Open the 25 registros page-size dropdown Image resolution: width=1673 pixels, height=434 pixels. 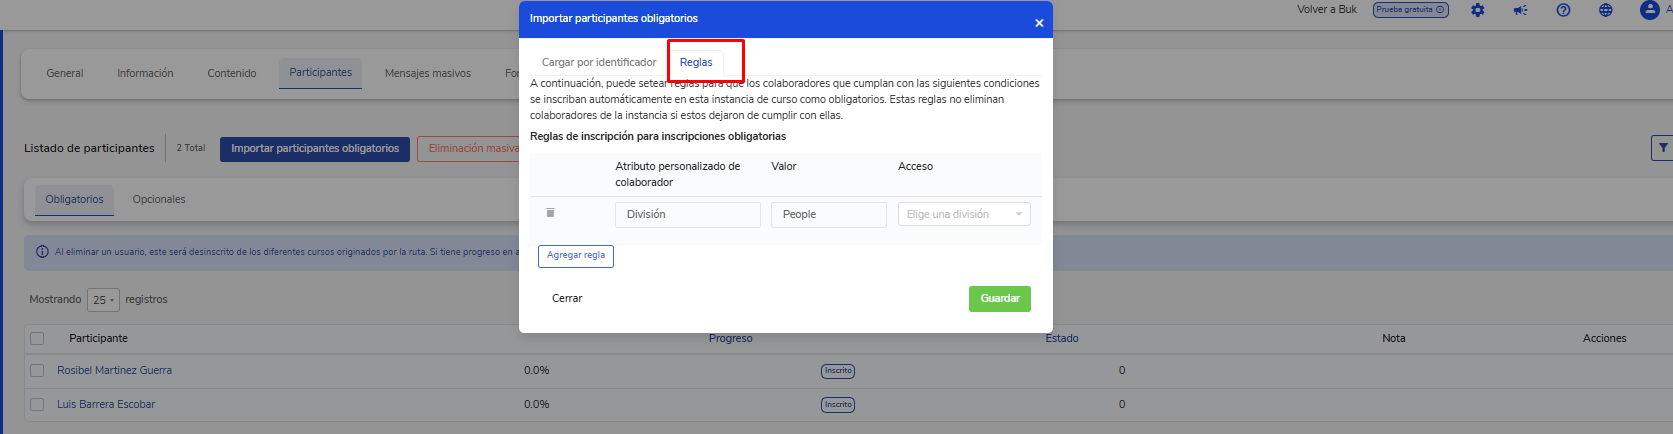point(103,300)
